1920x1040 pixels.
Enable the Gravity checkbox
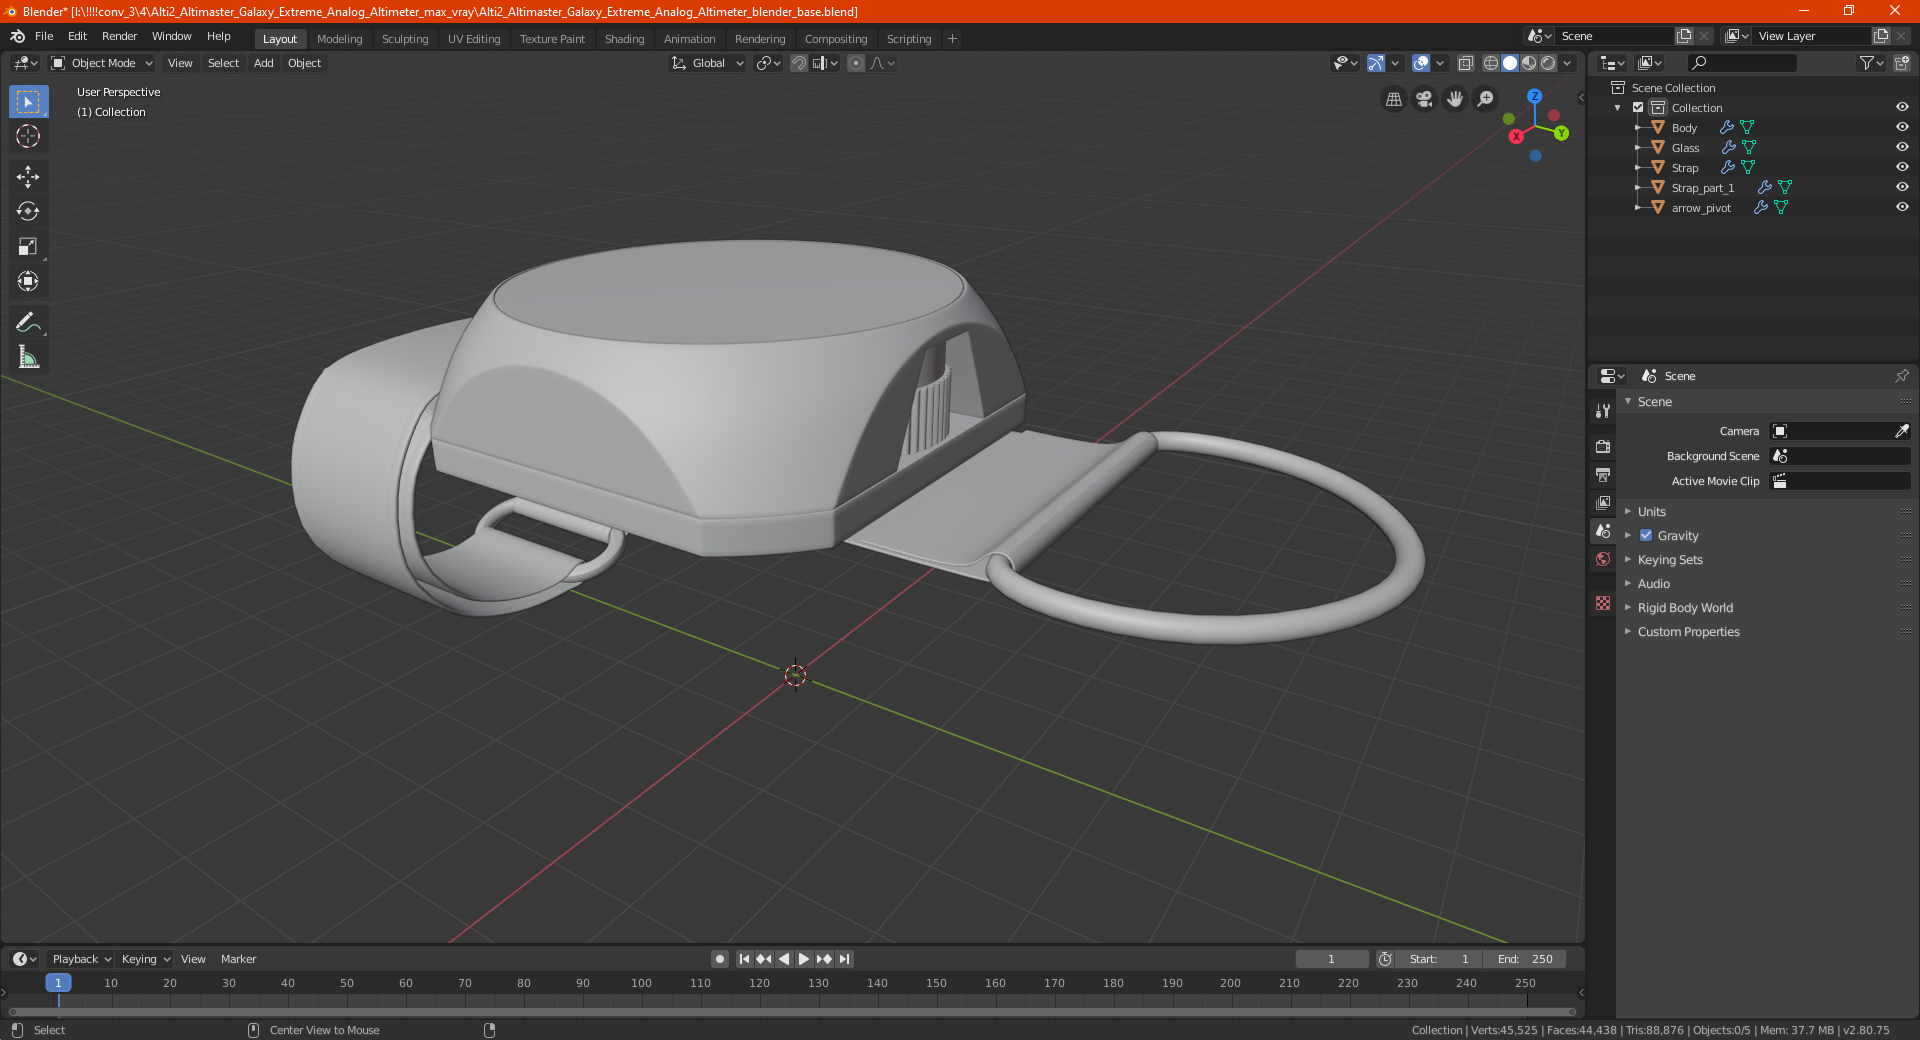coord(1646,535)
